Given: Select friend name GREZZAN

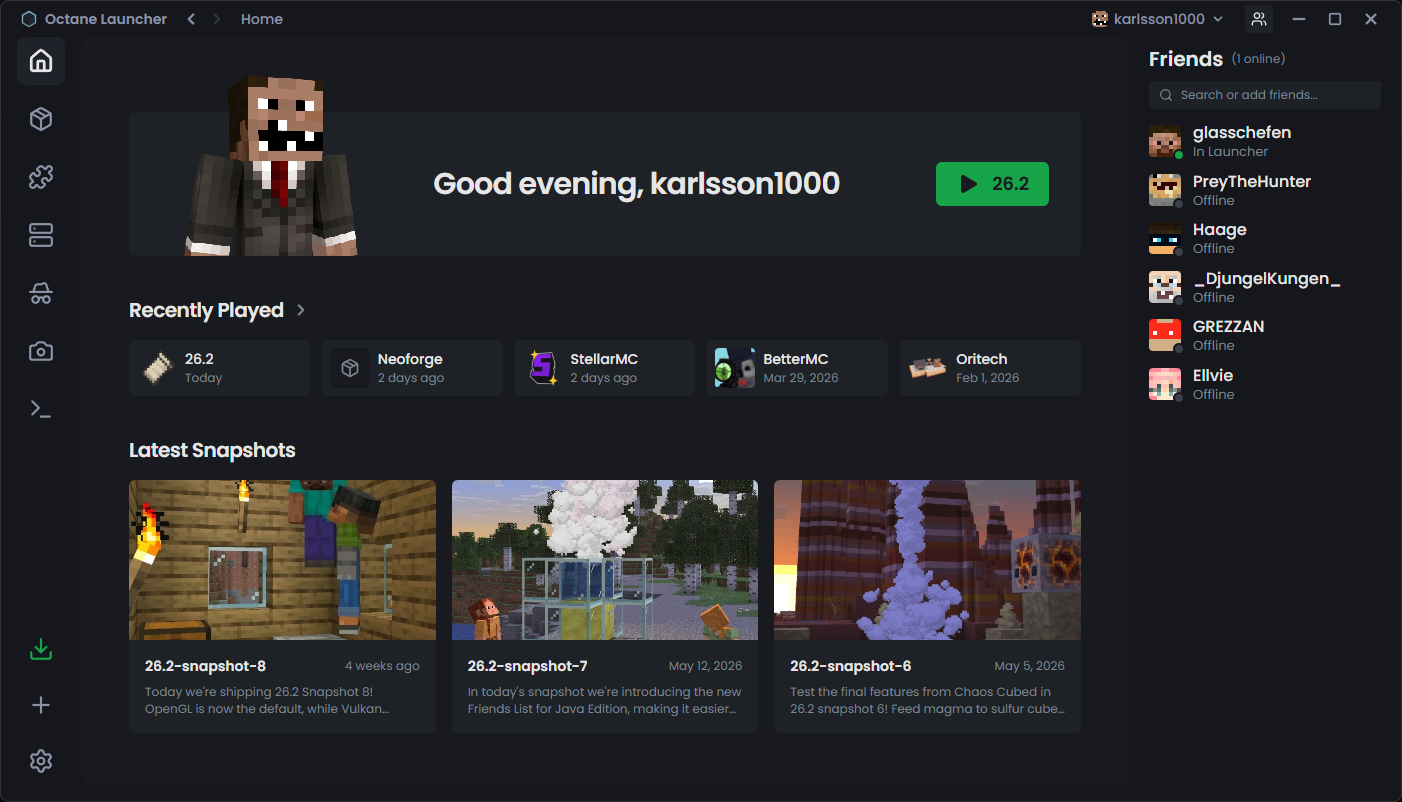Looking at the screenshot, I should (1229, 326).
